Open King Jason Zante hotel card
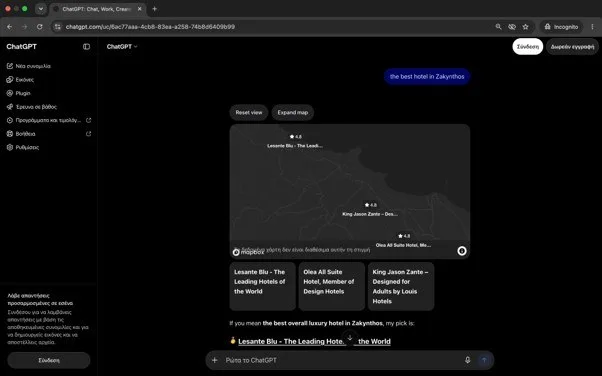The height and width of the screenshot is (376, 602). (x=401, y=286)
